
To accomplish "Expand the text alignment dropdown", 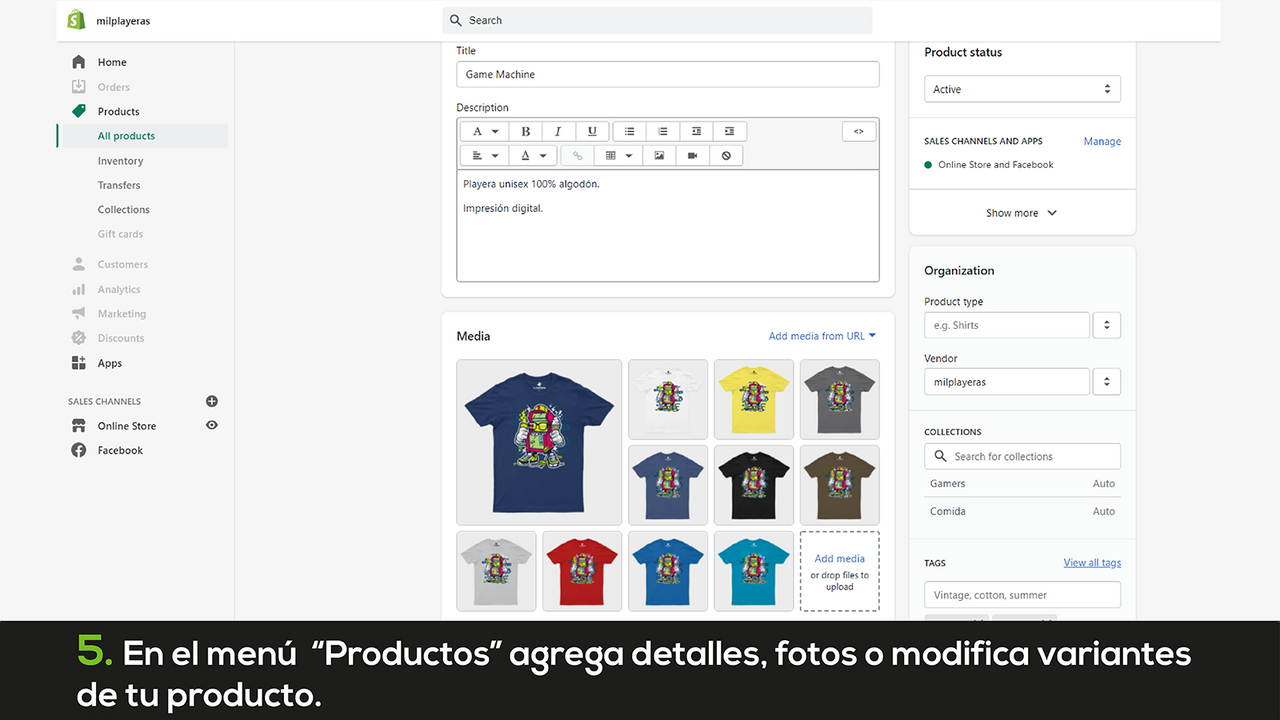I will tap(483, 155).
